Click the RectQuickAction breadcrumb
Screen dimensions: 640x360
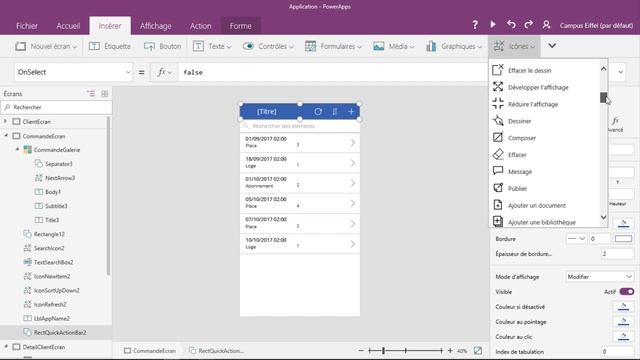pyautogui.click(x=216, y=351)
